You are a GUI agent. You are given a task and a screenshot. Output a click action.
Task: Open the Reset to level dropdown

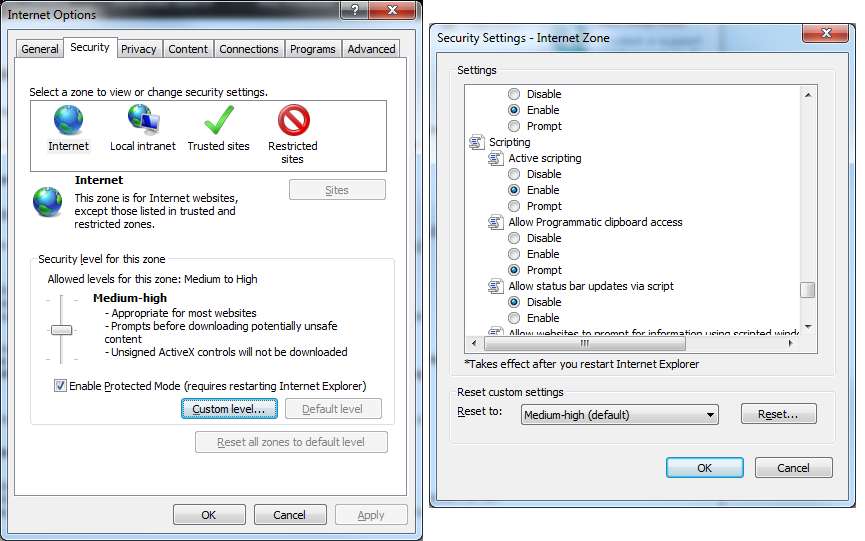(x=620, y=415)
